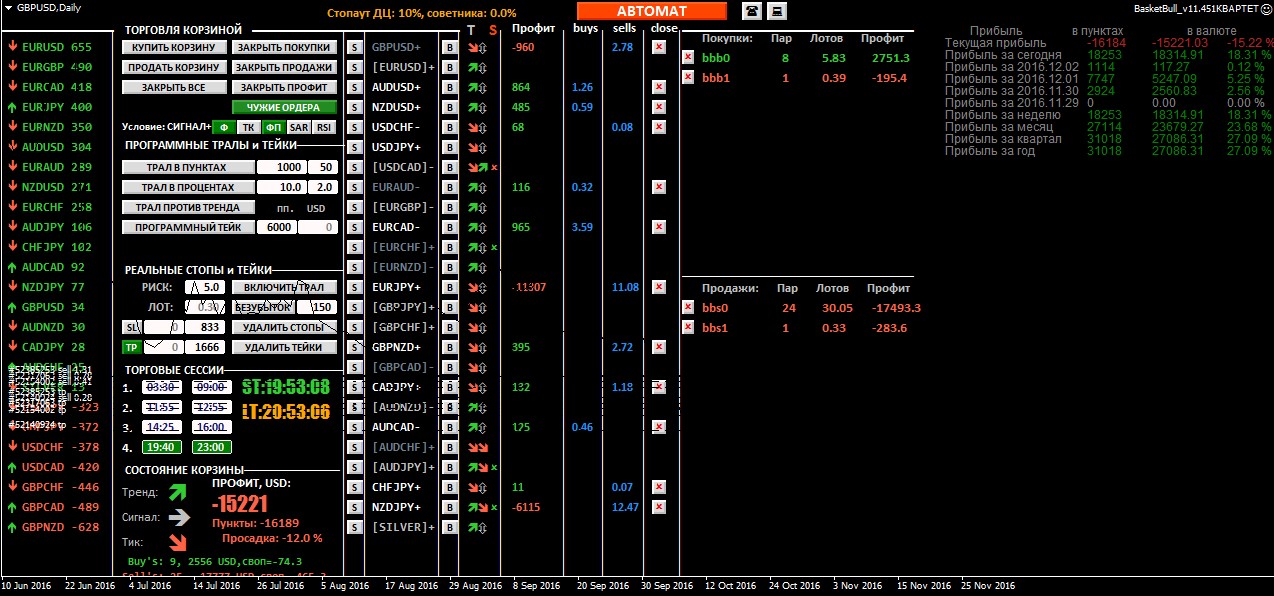
Task: Toggle the ЧУЖИЕ ОРДЕРА green button
Action: point(284,107)
